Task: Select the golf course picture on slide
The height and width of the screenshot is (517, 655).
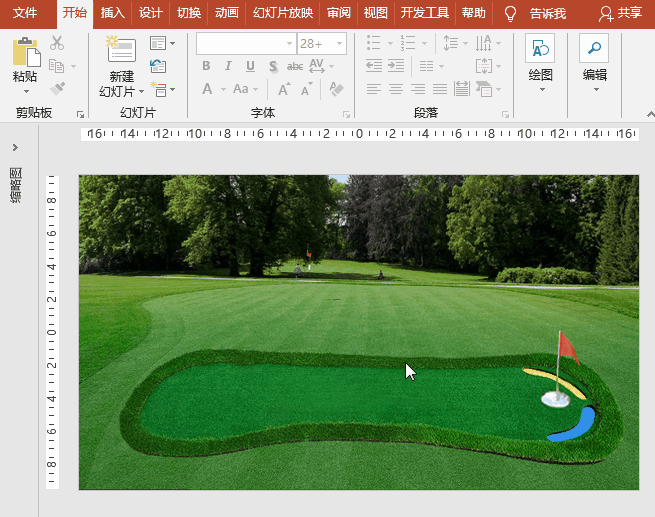Action: (x=359, y=332)
